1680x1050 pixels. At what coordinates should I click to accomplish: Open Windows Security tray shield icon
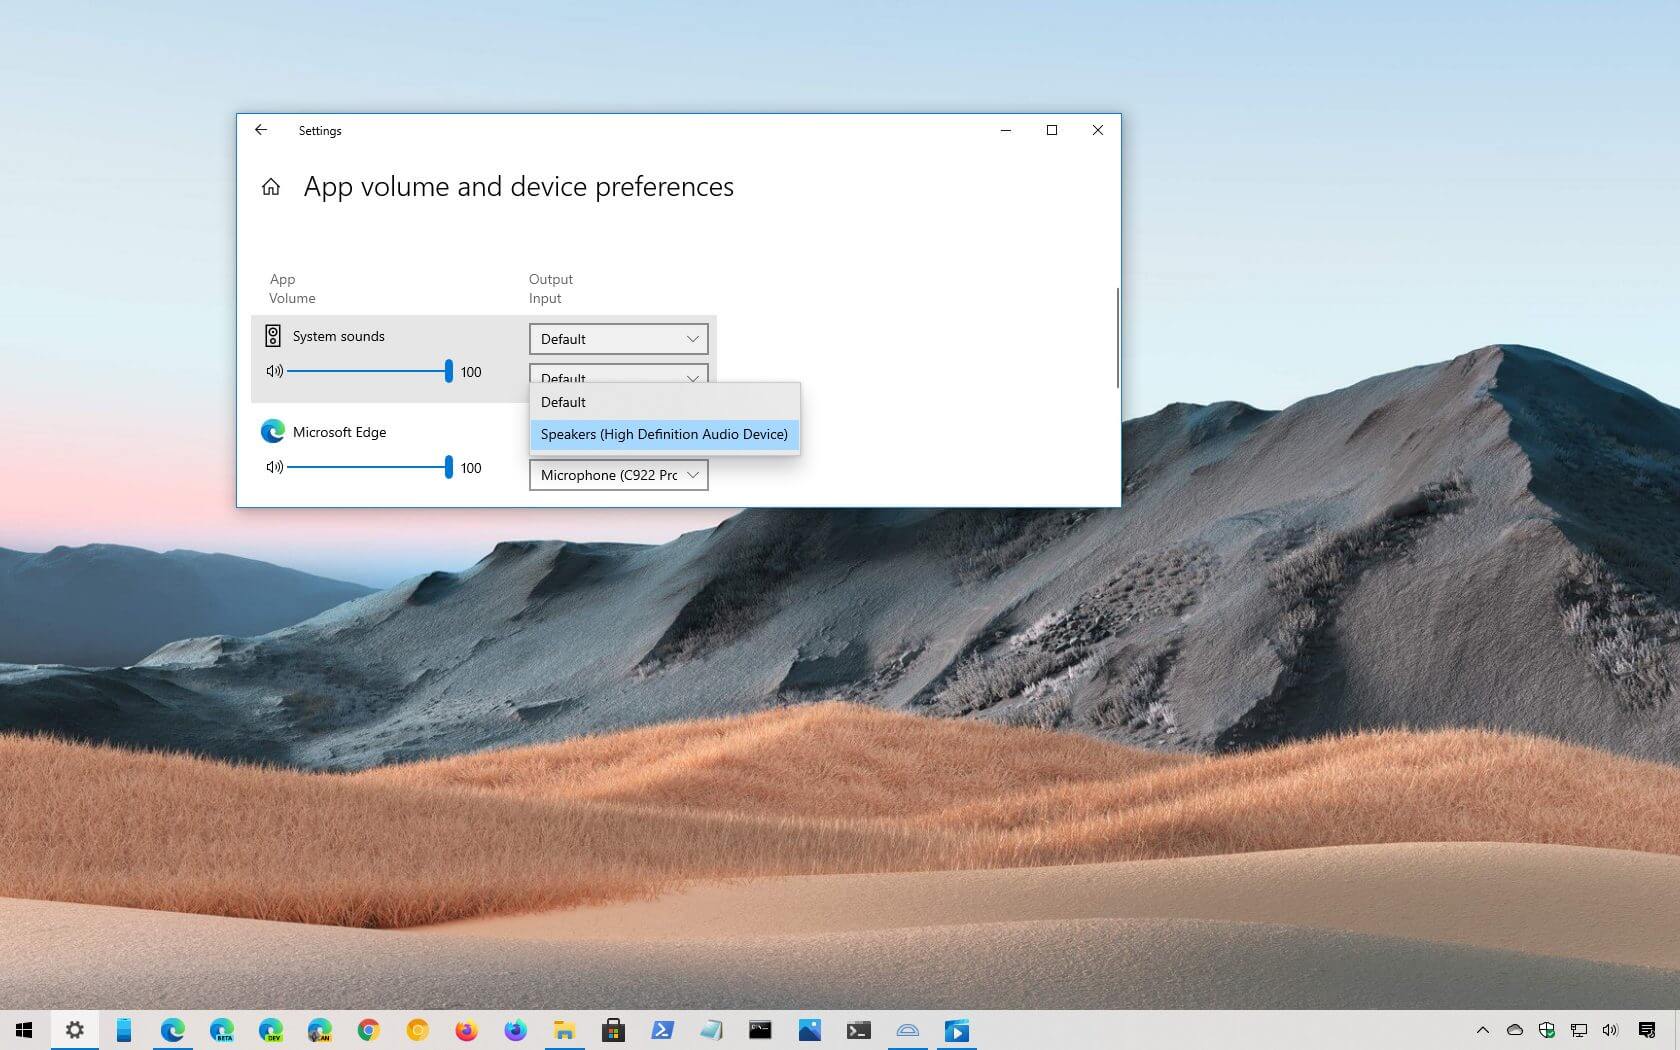point(1547,1030)
